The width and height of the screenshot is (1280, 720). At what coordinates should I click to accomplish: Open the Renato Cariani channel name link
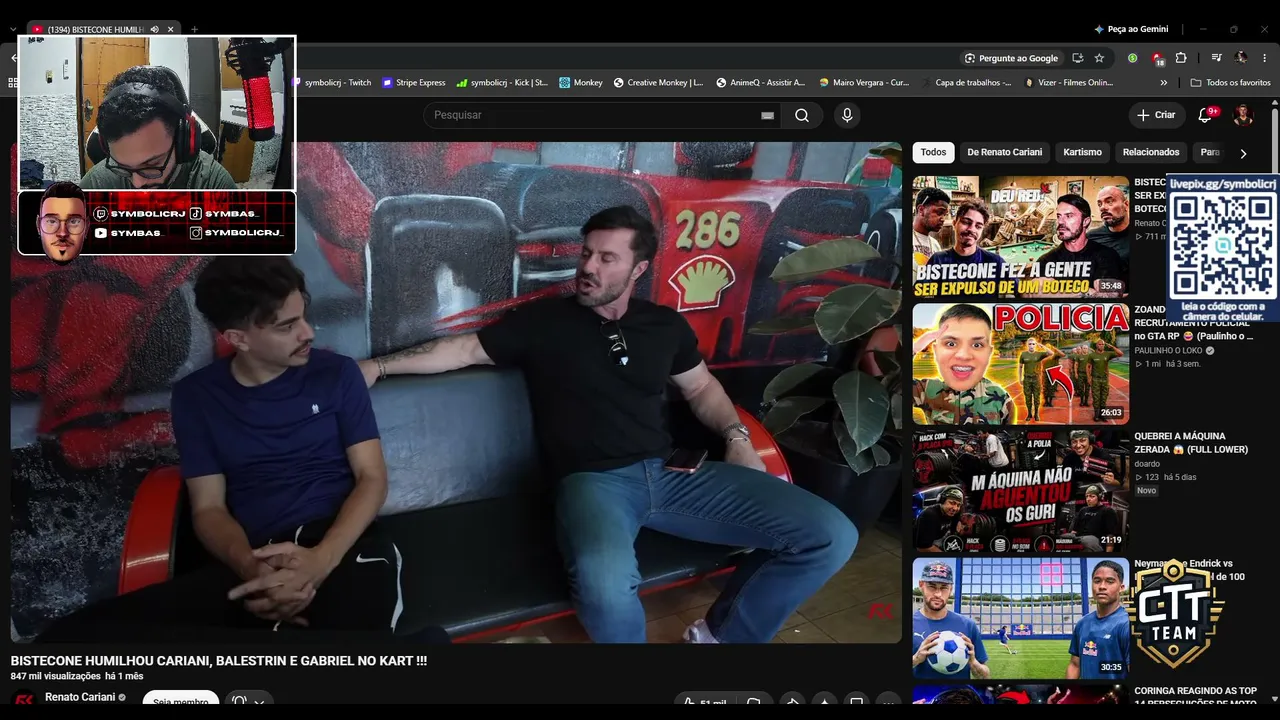click(x=80, y=697)
